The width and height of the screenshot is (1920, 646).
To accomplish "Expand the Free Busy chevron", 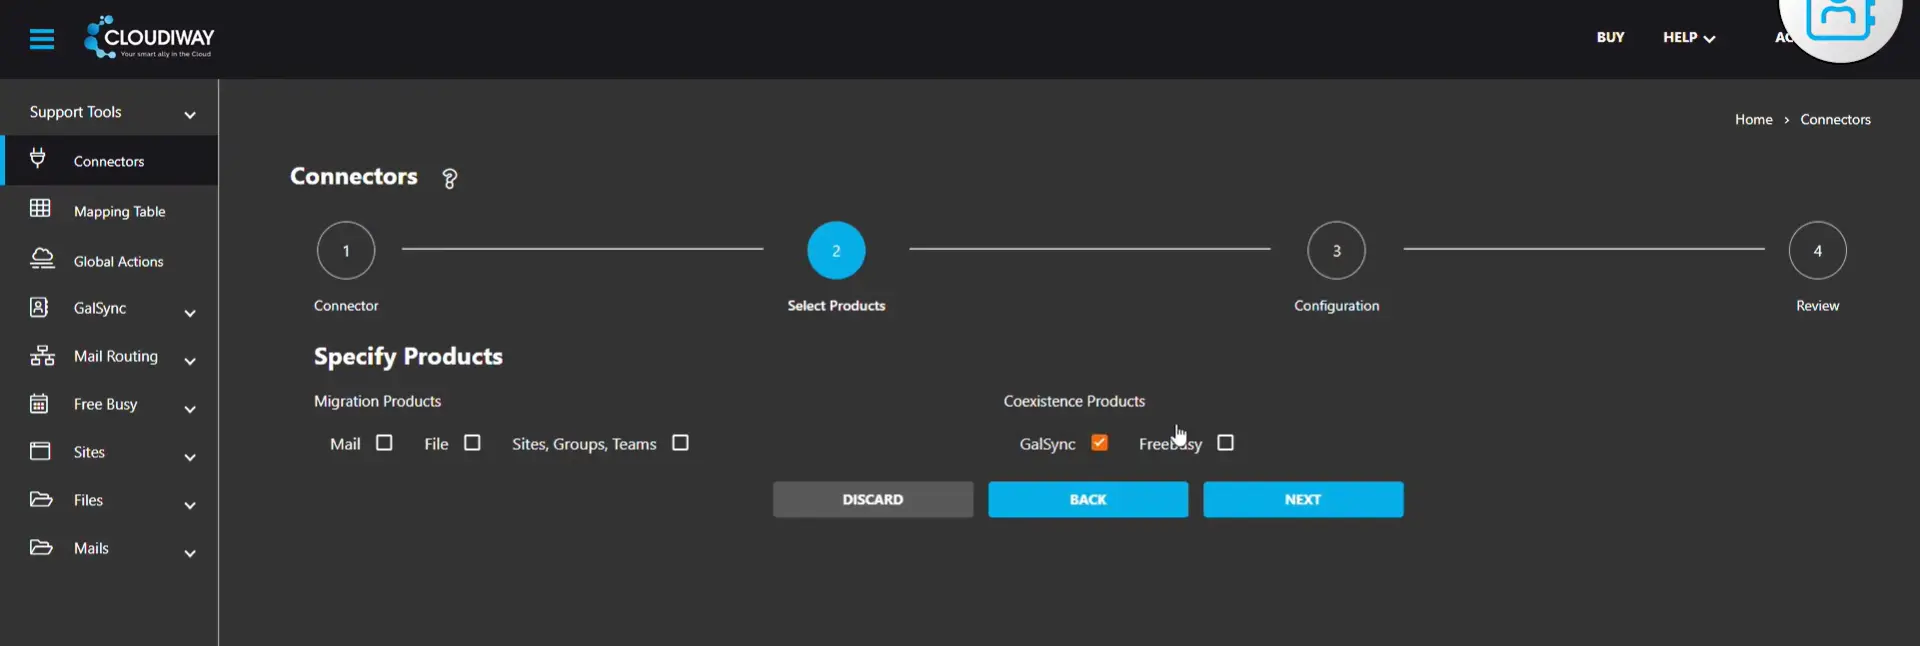I will point(190,409).
